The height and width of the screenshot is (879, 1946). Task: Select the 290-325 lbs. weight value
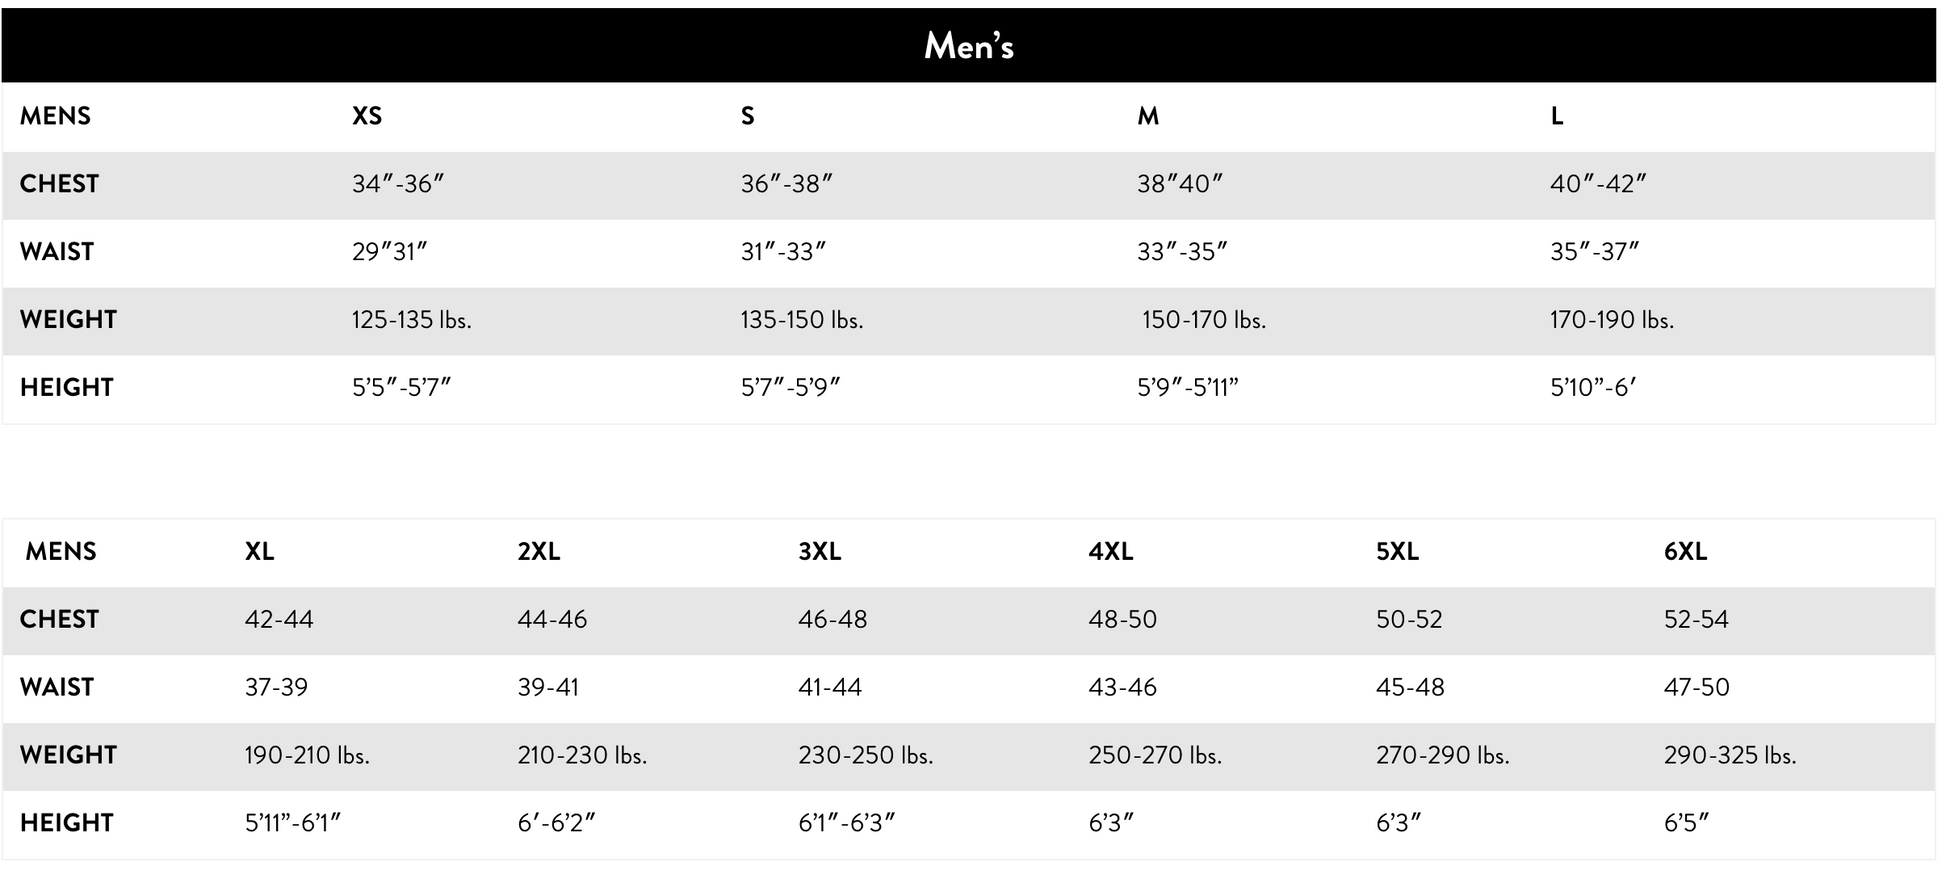tap(1730, 755)
